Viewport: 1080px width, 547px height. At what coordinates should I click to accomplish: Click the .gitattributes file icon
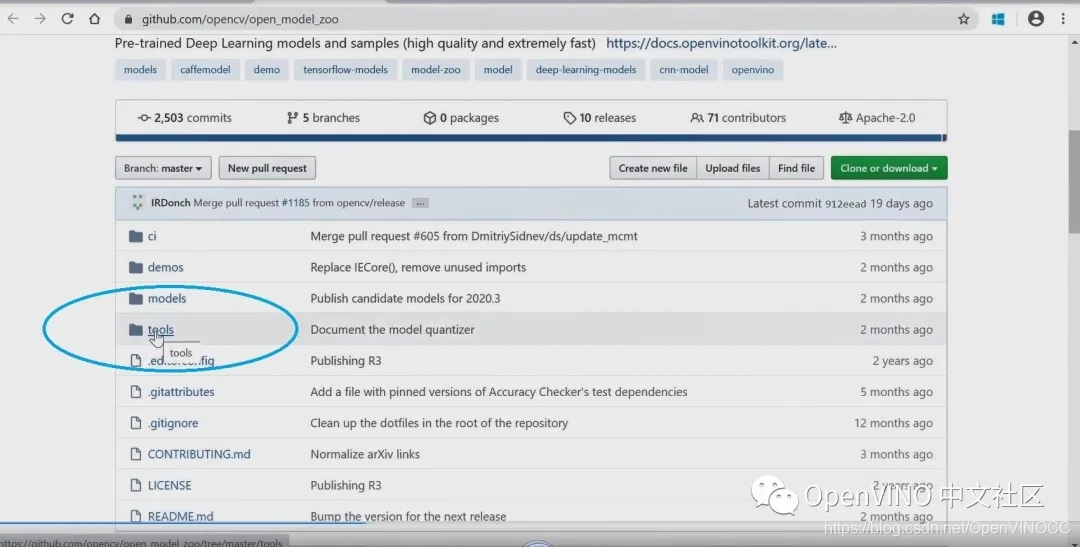coord(136,392)
